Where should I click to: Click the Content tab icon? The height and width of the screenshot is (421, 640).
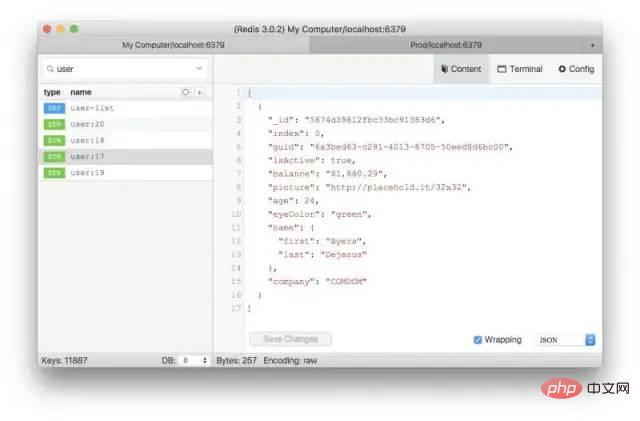pos(444,69)
